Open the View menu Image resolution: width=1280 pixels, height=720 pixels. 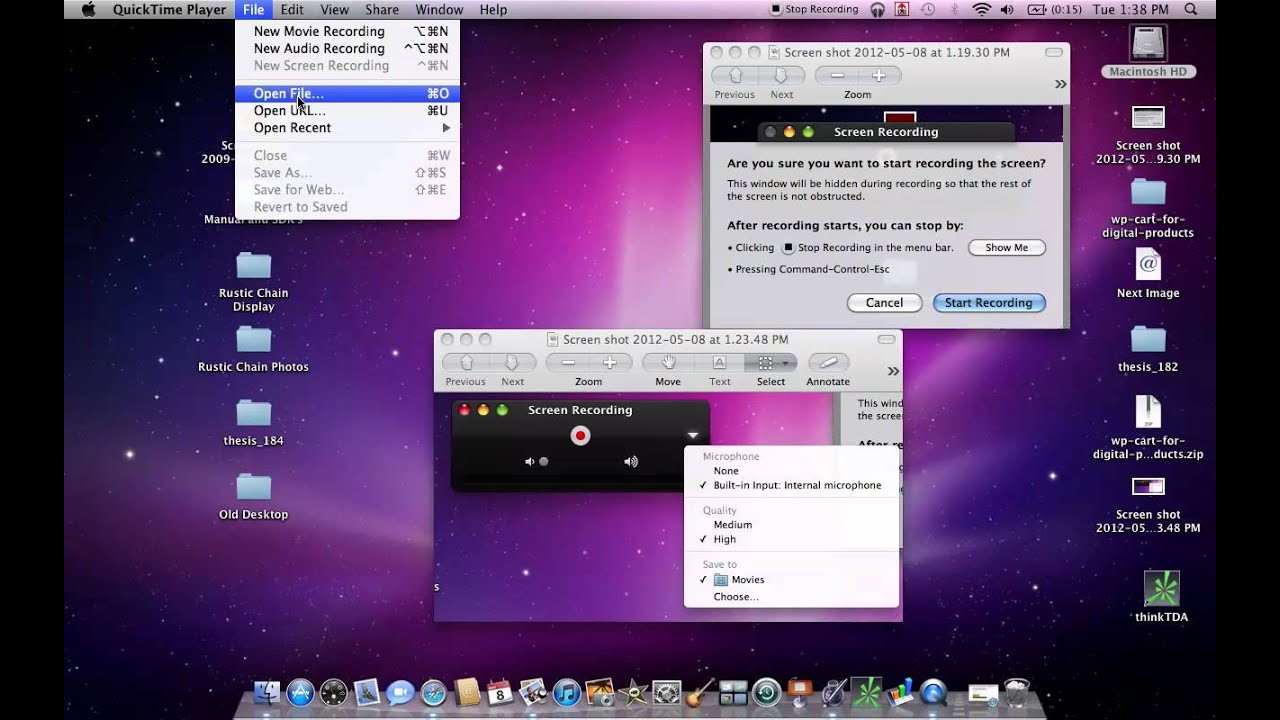(x=334, y=9)
